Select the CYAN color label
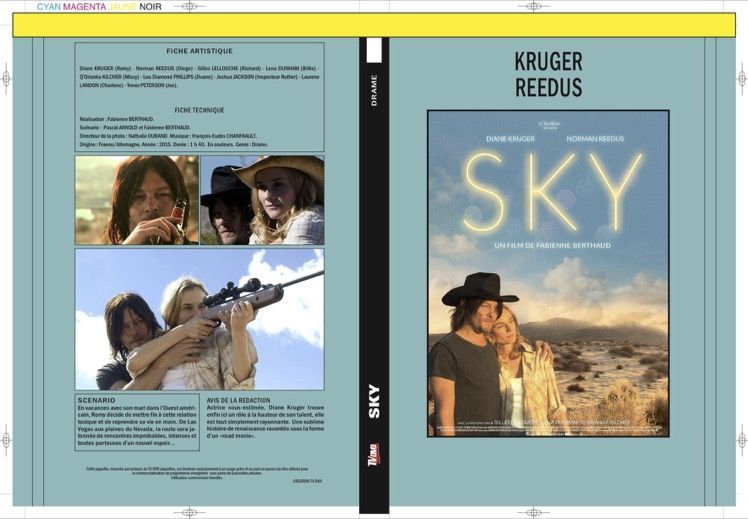This screenshot has width=748, height=519. 49,7
